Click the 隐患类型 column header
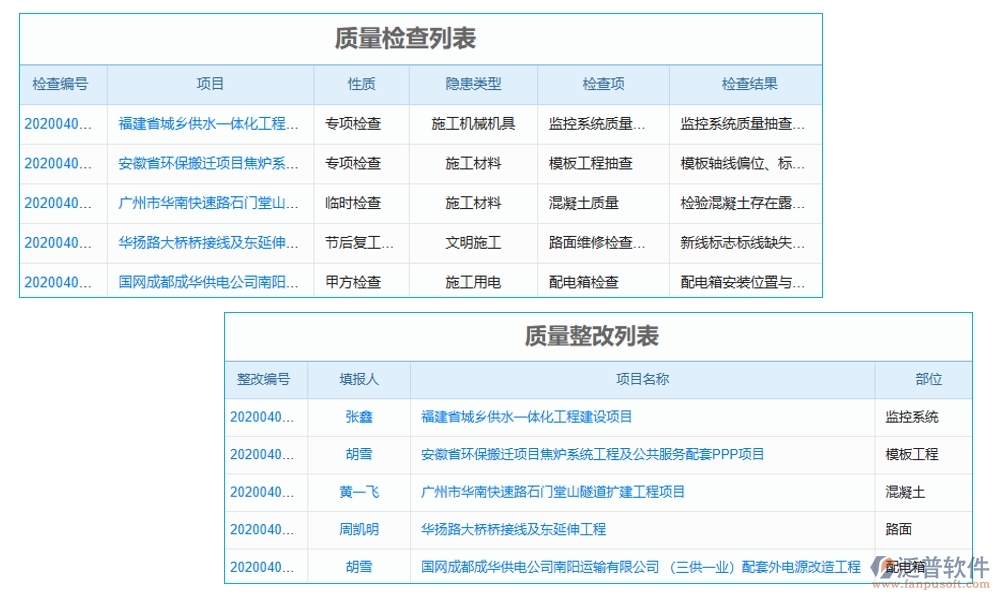Viewport: 1000px width, 600px height. [470, 84]
